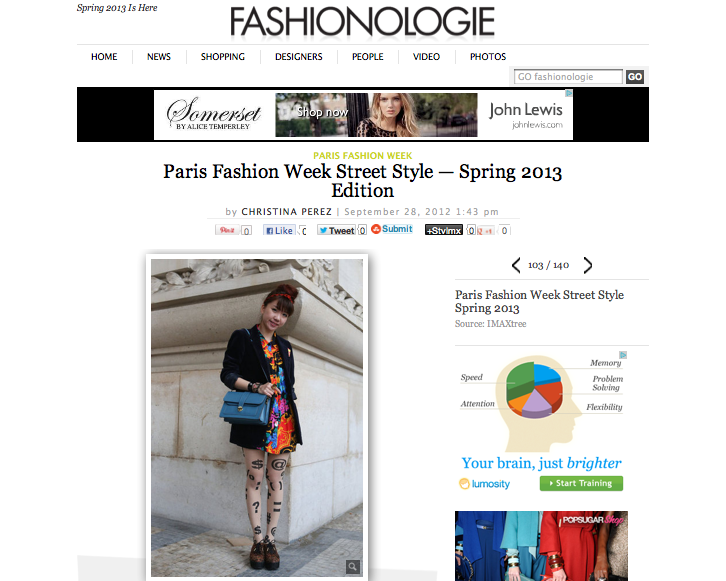Image resolution: width=726 pixels, height=581 pixels.
Task: Advance to next slideshow photo arrow
Action: [x=588, y=265]
